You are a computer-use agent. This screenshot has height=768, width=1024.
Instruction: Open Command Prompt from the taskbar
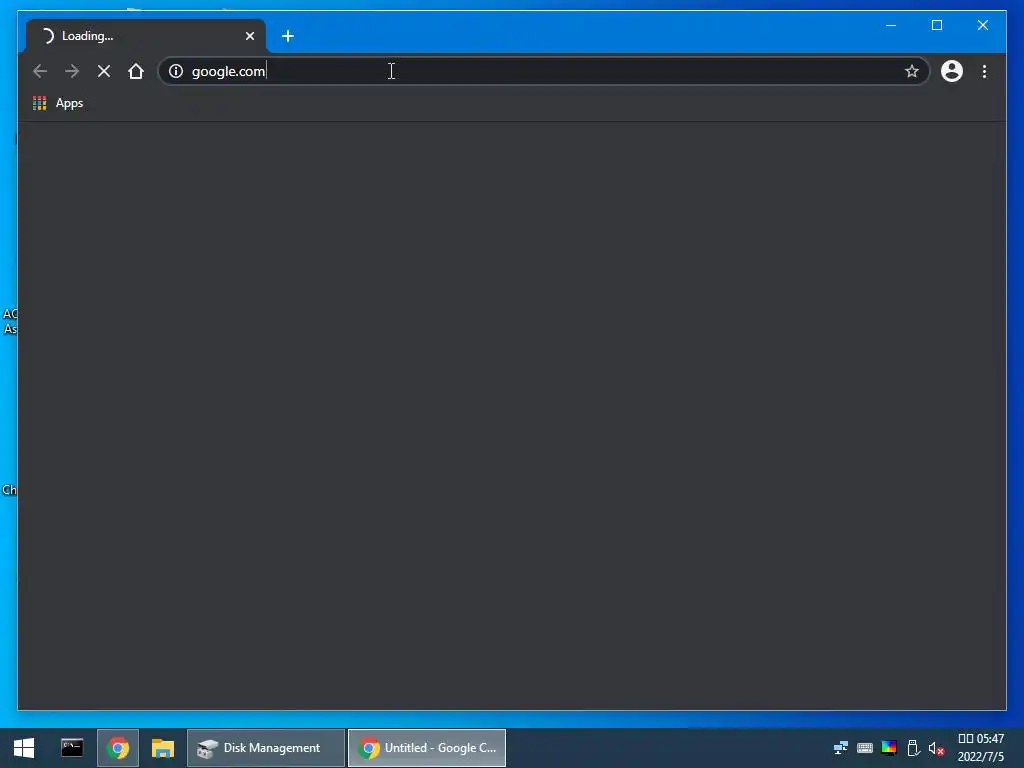pyautogui.click(x=72, y=748)
